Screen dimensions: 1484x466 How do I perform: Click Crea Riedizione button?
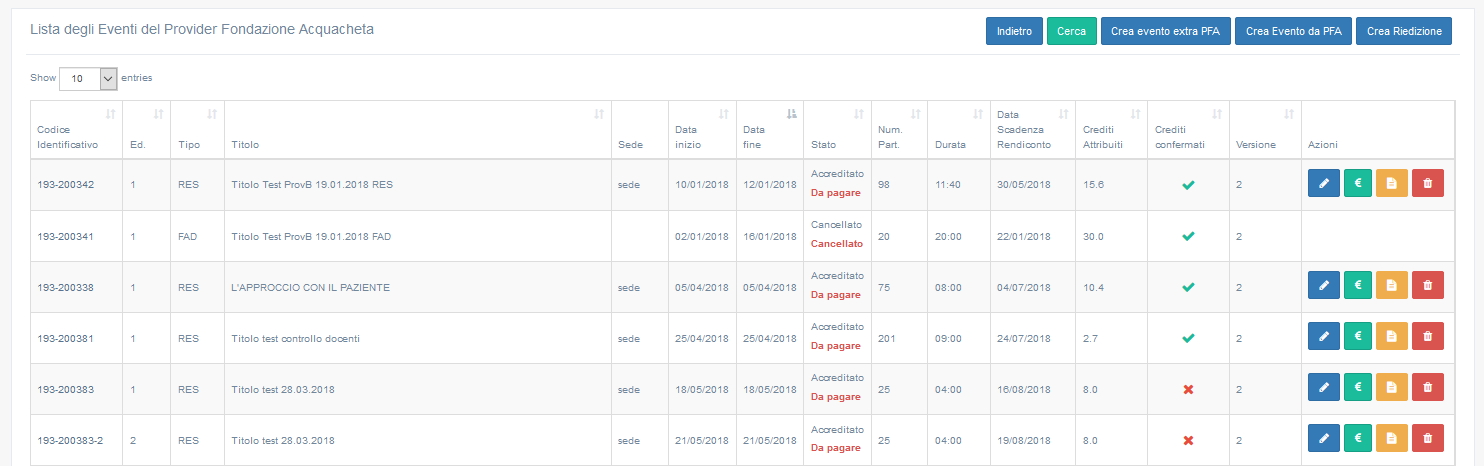(x=1404, y=31)
